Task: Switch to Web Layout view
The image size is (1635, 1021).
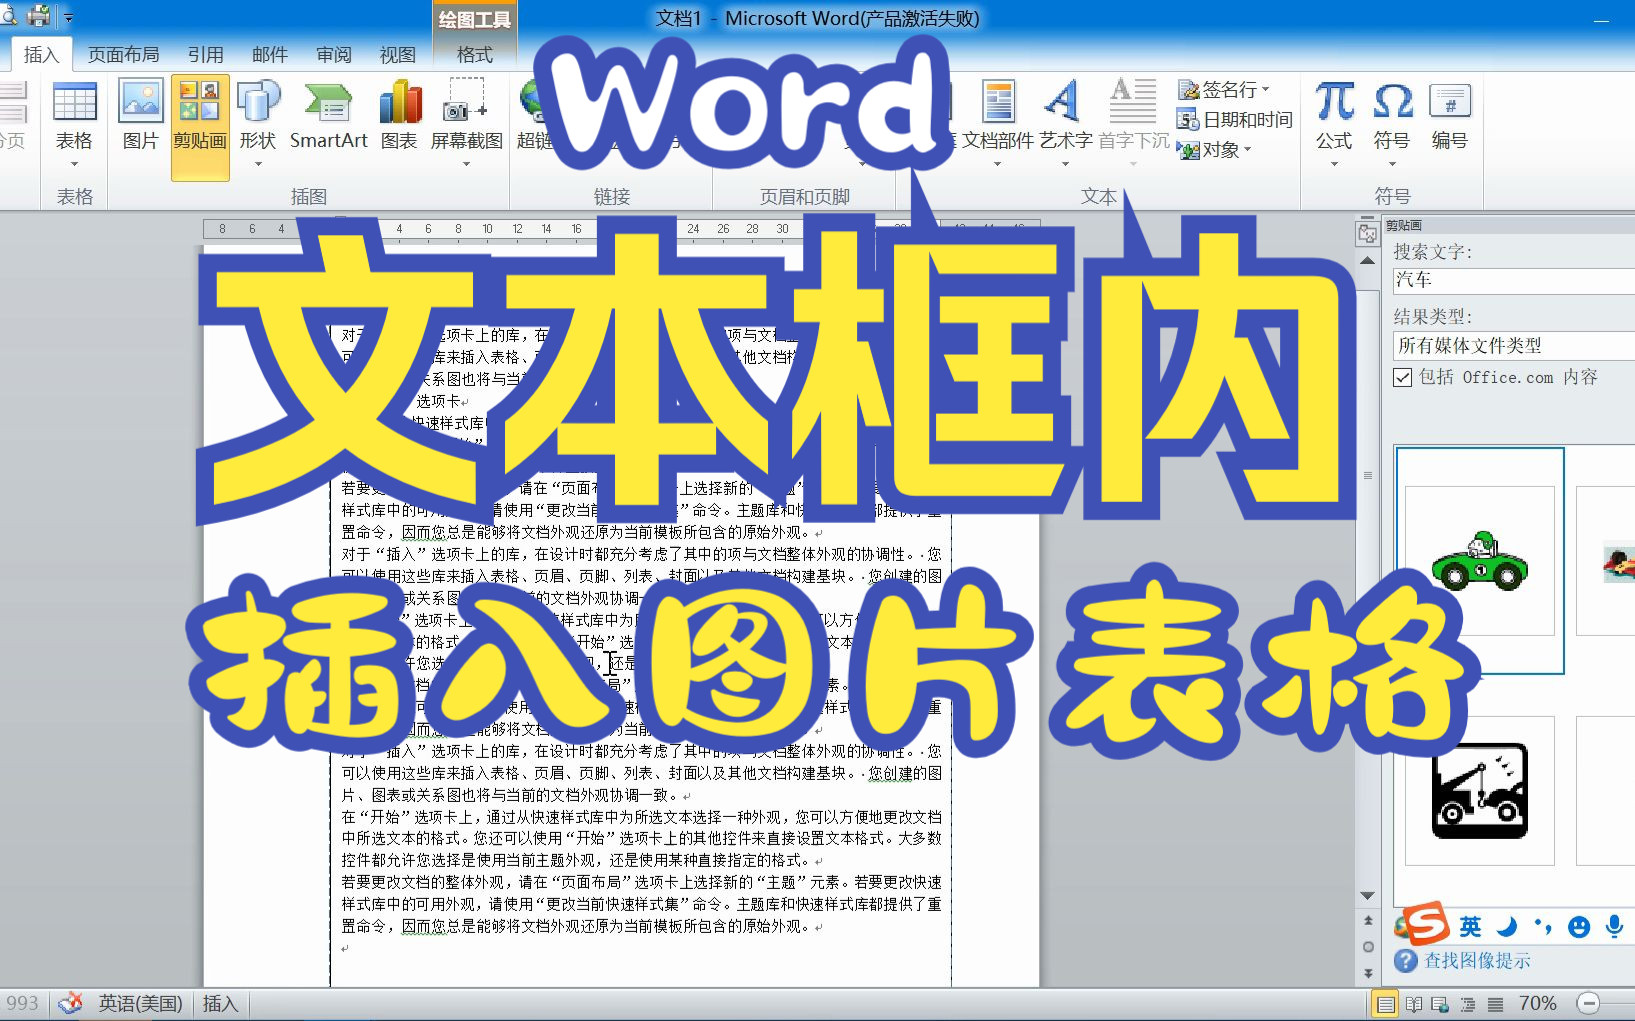Action: (1440, 1005)
